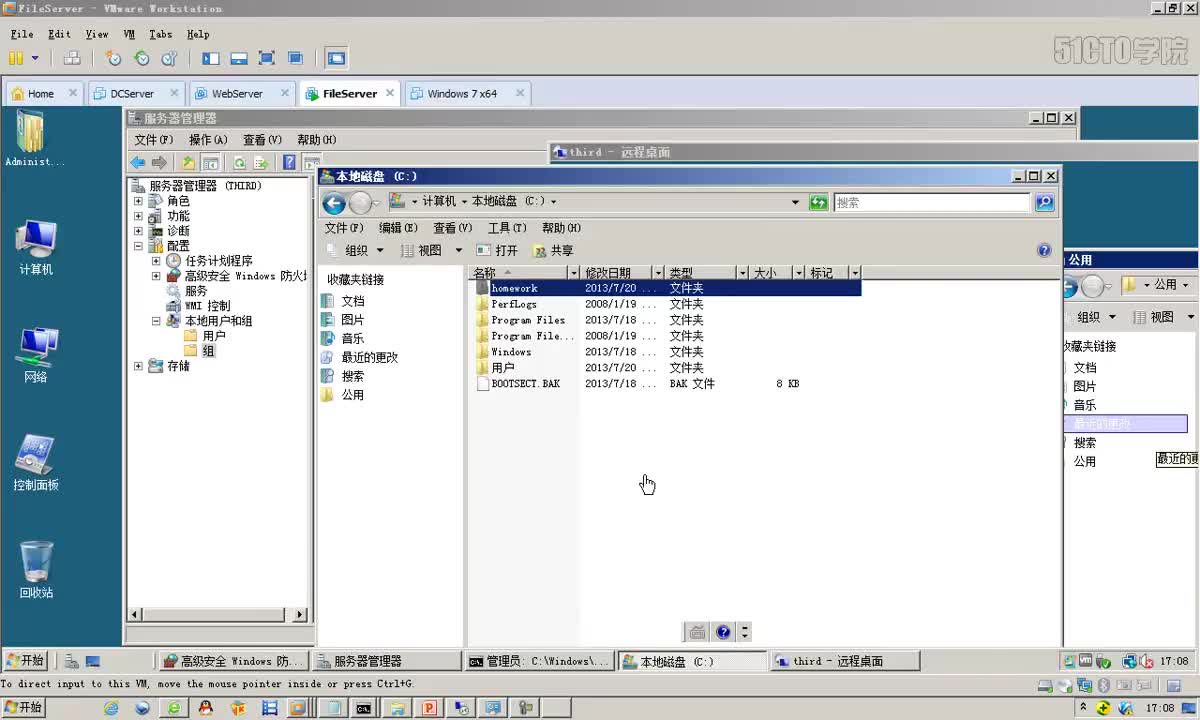The width and height of the screenshot is (1200, 720).
Task: Click the VMware take snapshot icon
Action: [x=114, y=59]
